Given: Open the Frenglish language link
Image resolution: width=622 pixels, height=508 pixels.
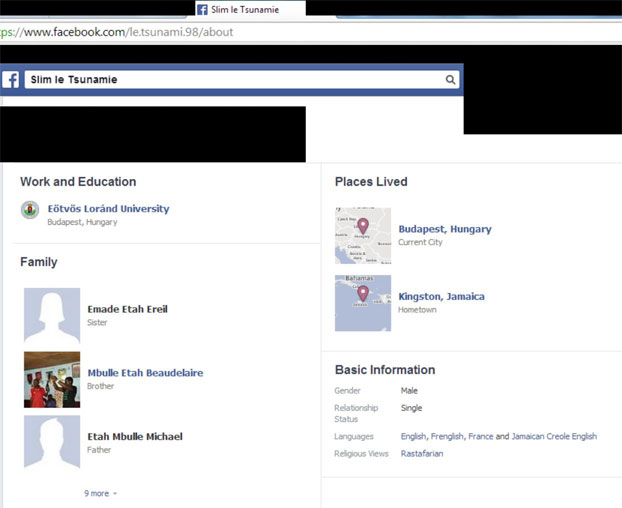Looking at the screenshot, I should tap(449, 437).
